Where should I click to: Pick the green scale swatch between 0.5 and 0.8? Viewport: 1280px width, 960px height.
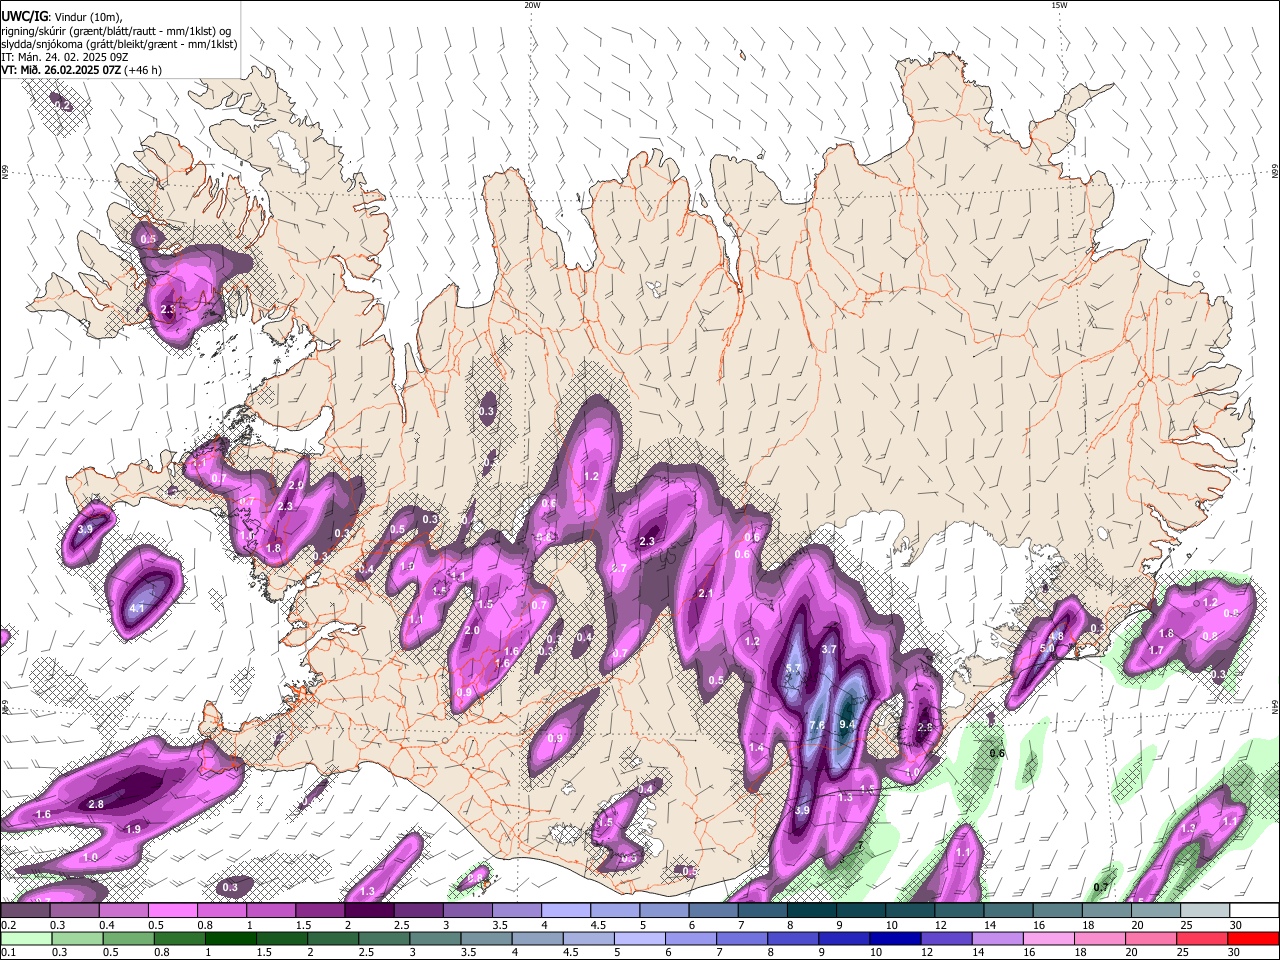click(x=128, y=938)
